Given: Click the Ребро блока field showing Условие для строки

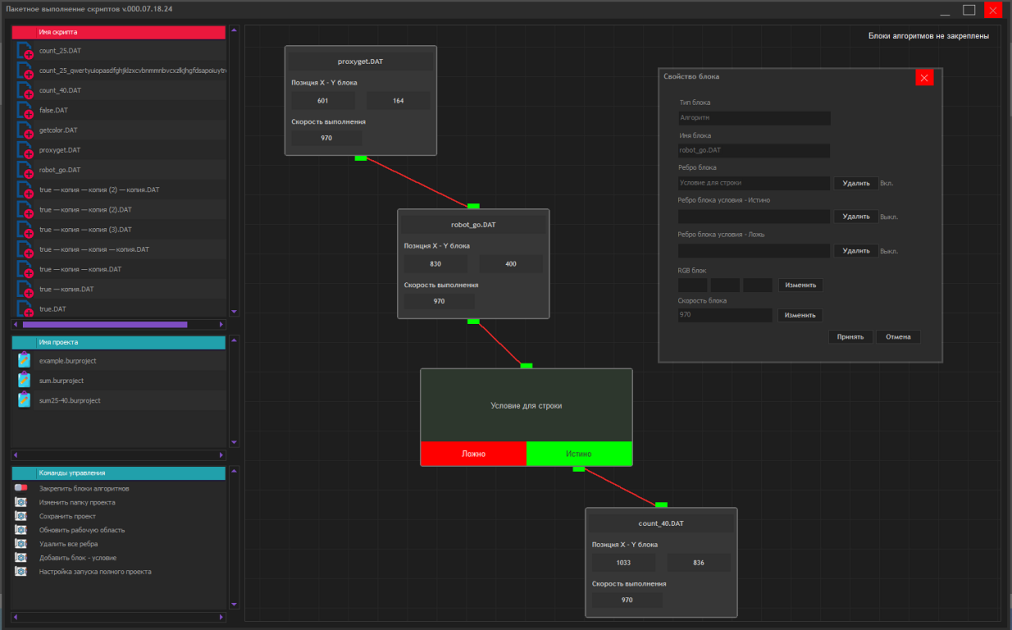Looking at the screenshot, I should point(754,183).
